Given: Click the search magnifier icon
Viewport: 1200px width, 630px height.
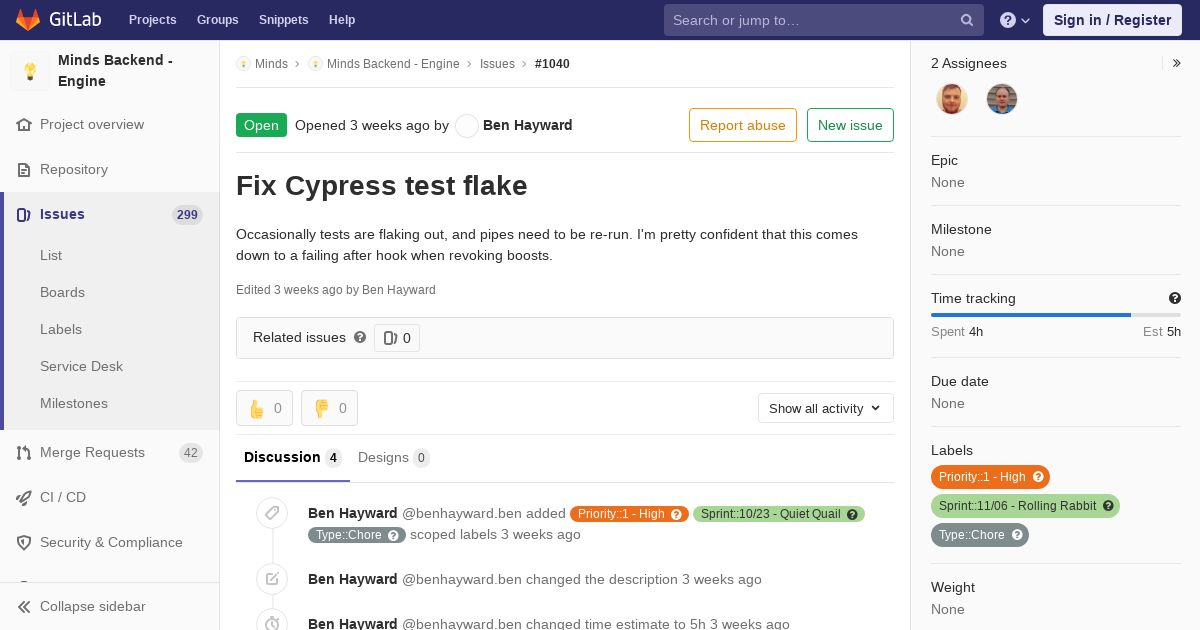Looking at the screenshot, I should pos(967,20).
